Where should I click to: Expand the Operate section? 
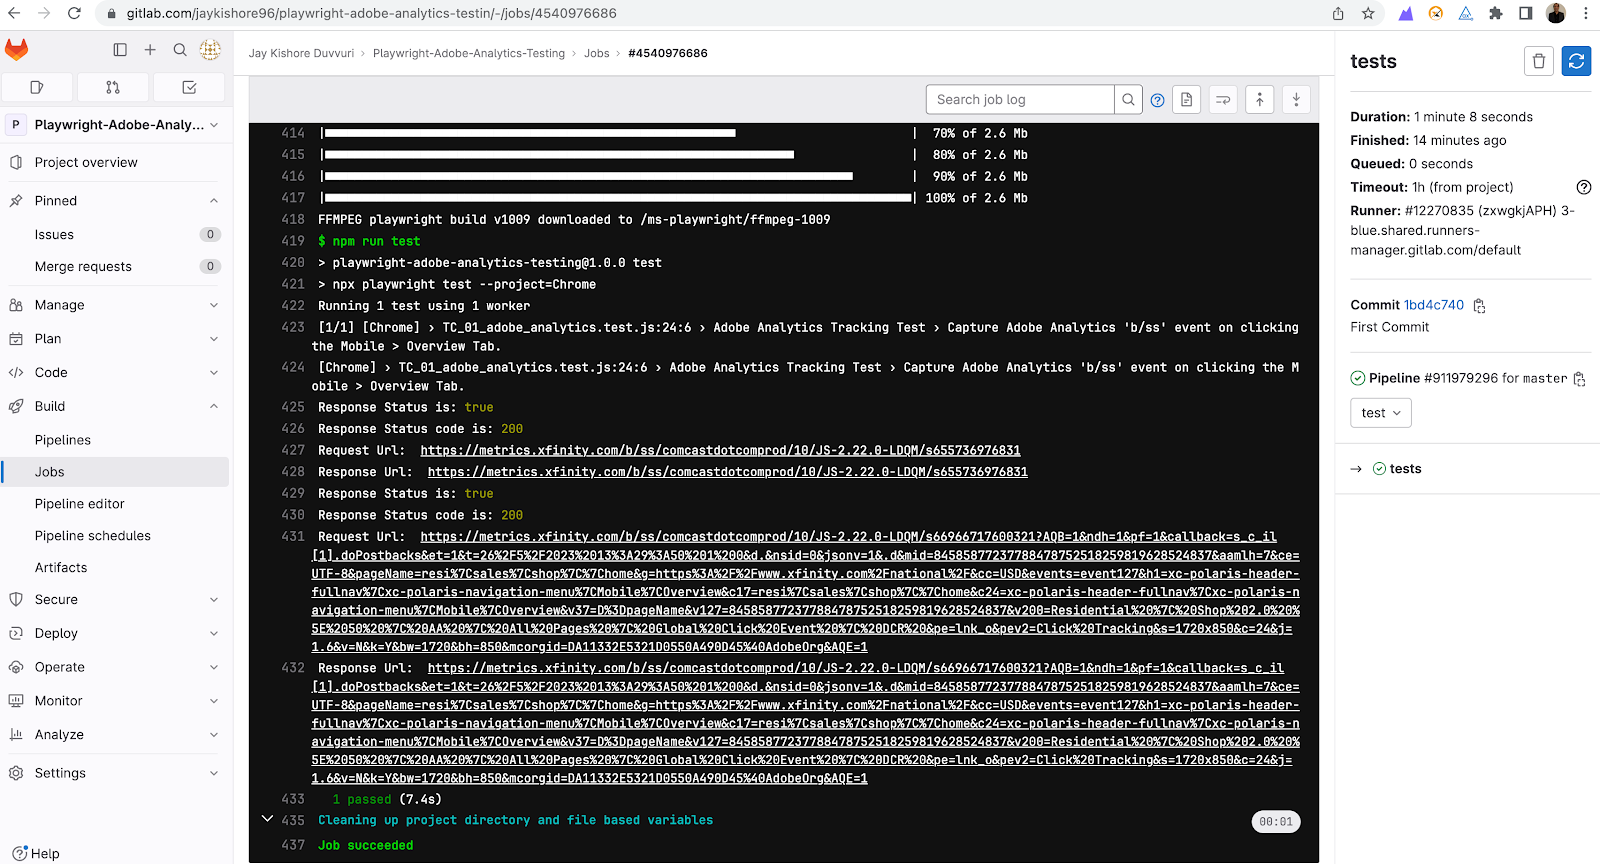tap(116, 667)
